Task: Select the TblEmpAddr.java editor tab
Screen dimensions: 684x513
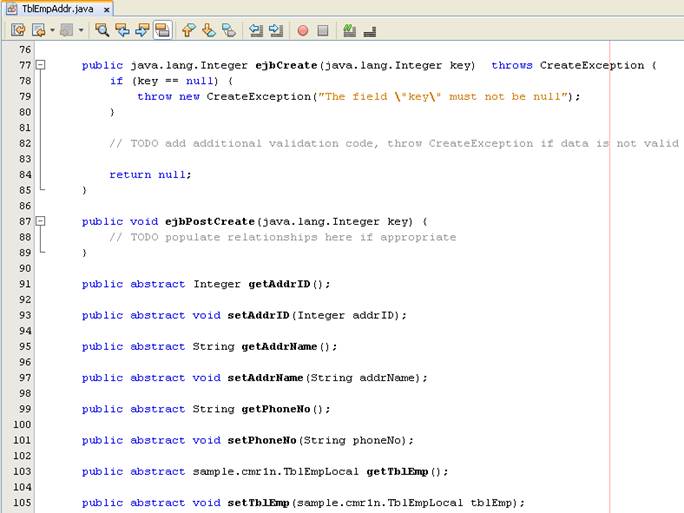Action: coord(59,8)
